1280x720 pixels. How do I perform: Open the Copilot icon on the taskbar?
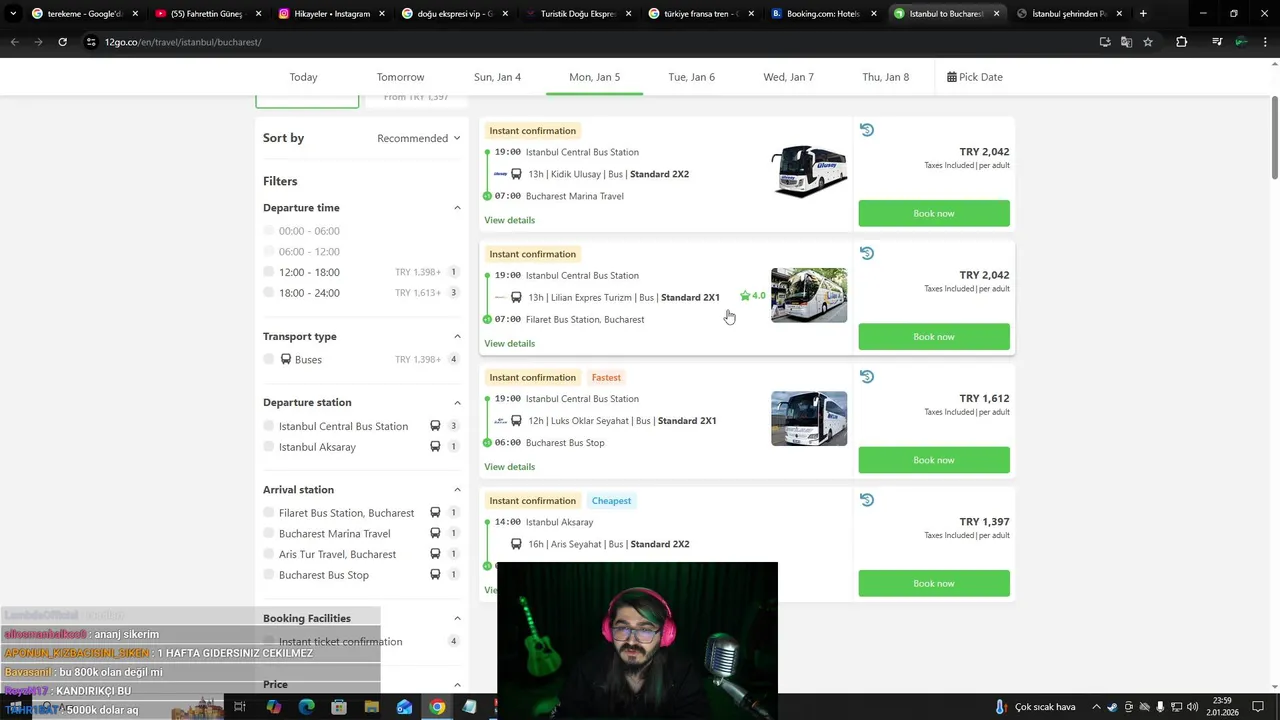(274, 707)
